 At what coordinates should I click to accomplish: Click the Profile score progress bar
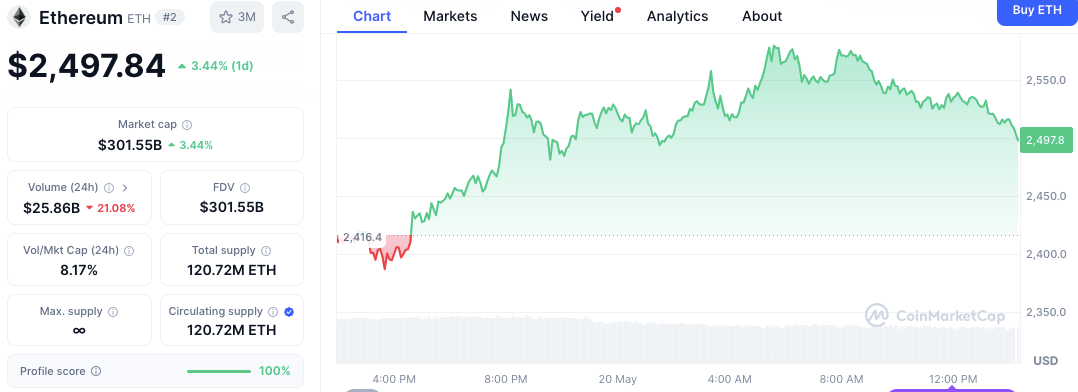click(x=219, y=371)
